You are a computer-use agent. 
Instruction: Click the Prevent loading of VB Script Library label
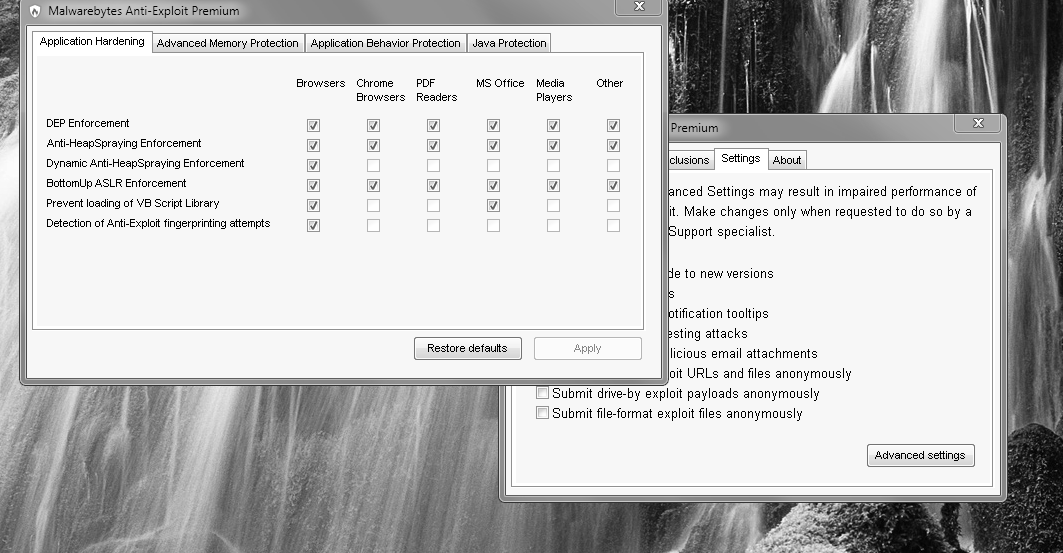click(133, 203)
